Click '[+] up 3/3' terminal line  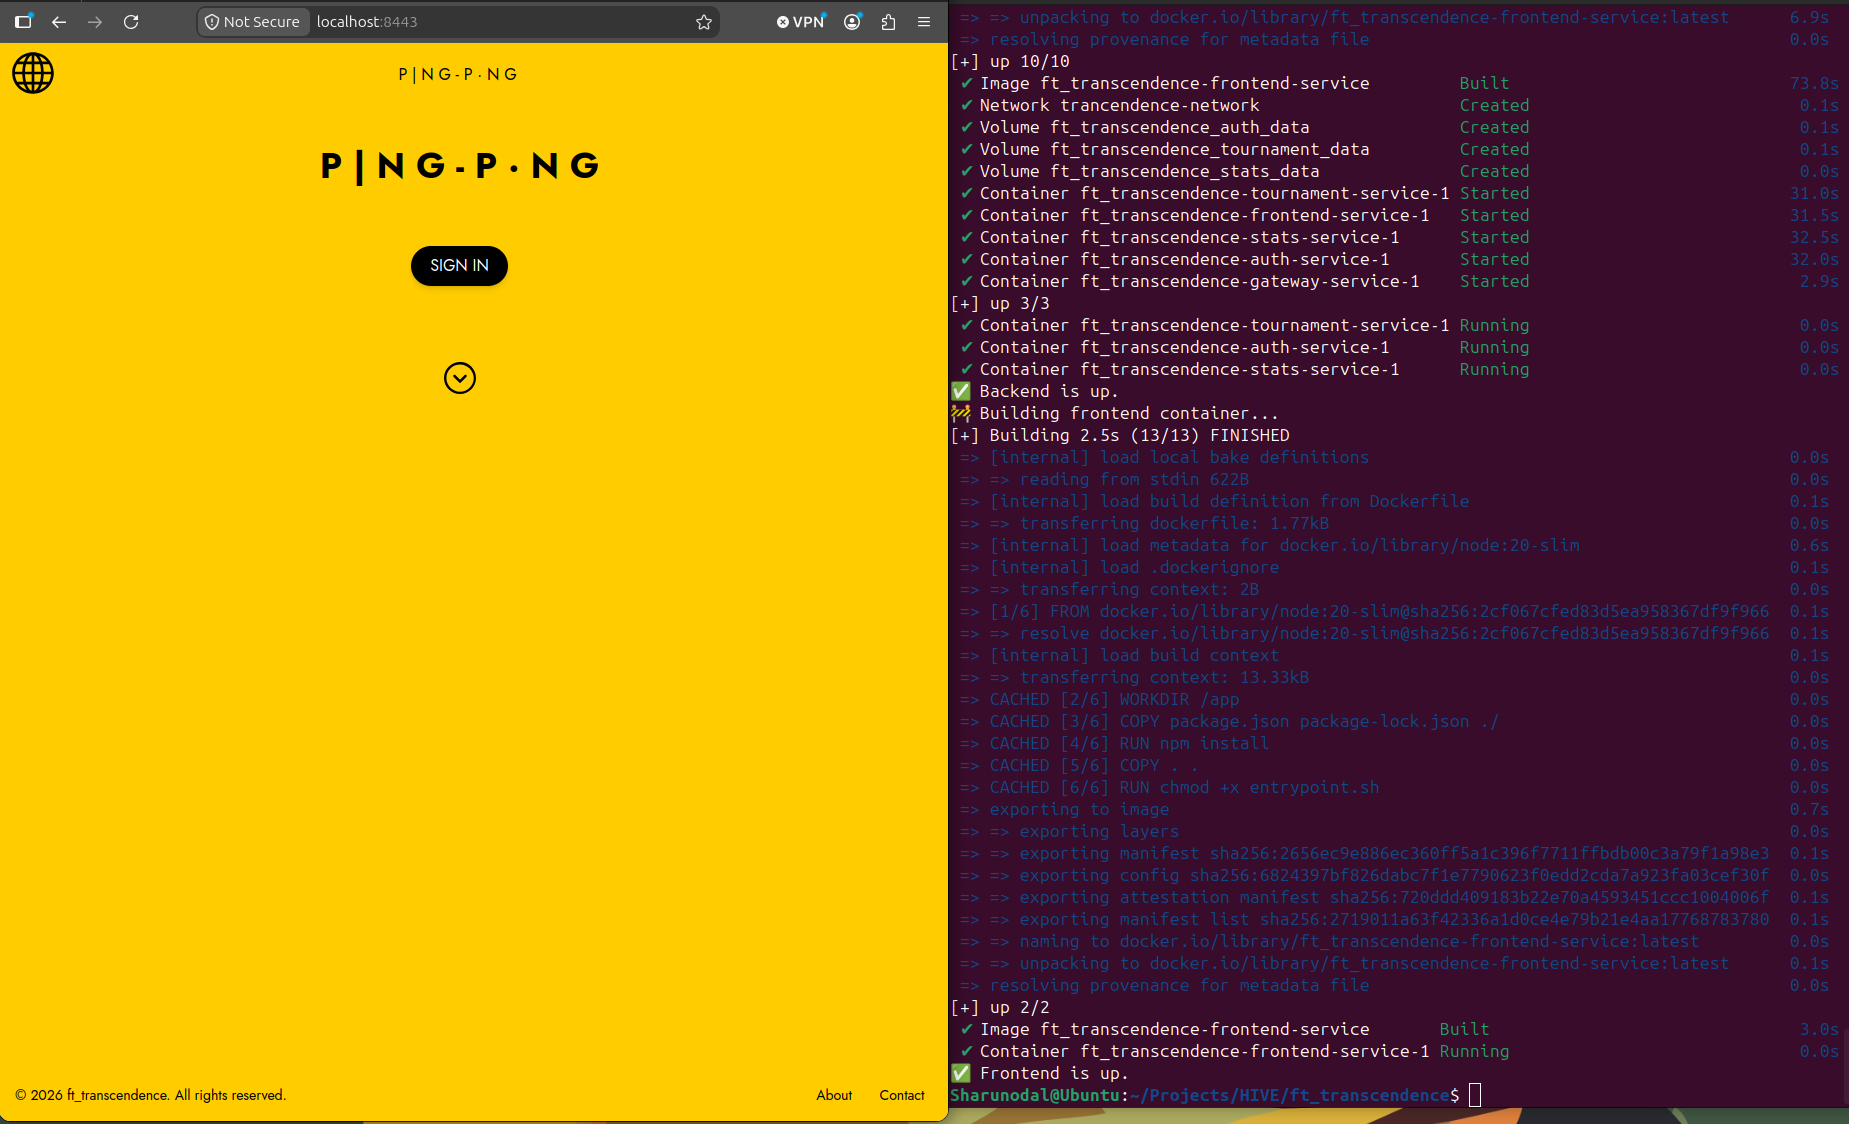click(1000, 303)
